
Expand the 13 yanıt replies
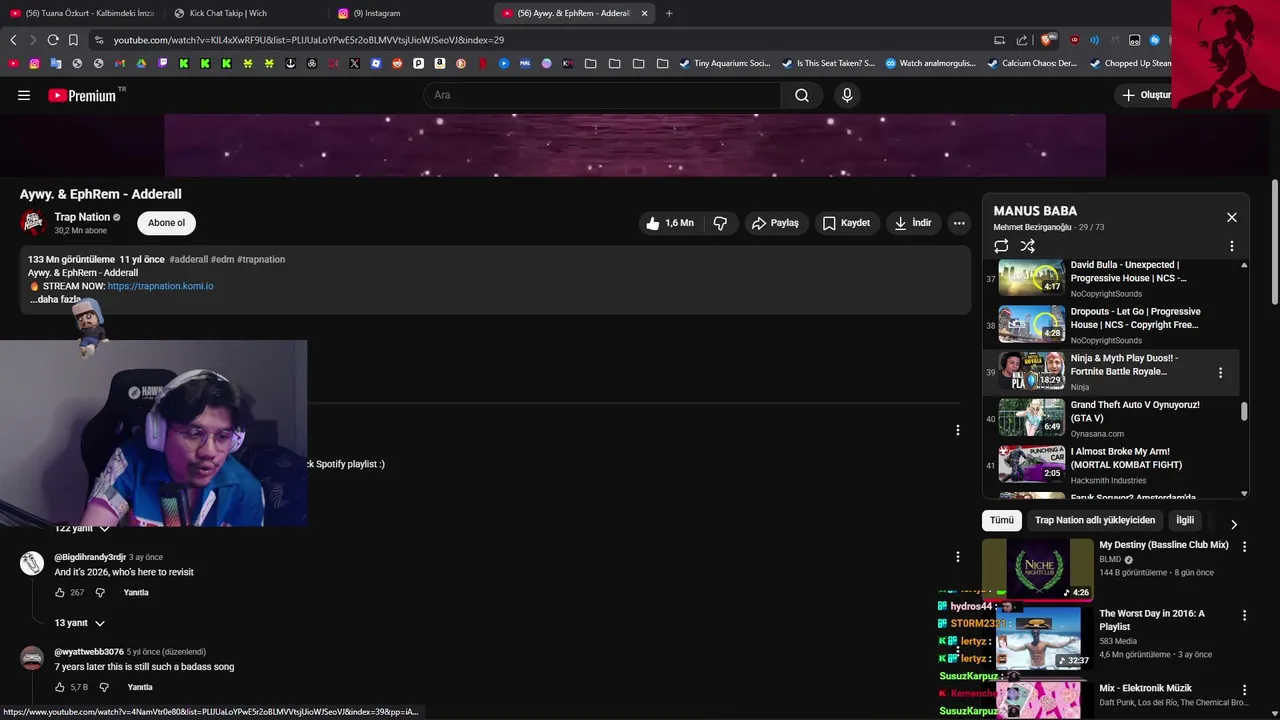pyautogui.click(x=79, y=623)
